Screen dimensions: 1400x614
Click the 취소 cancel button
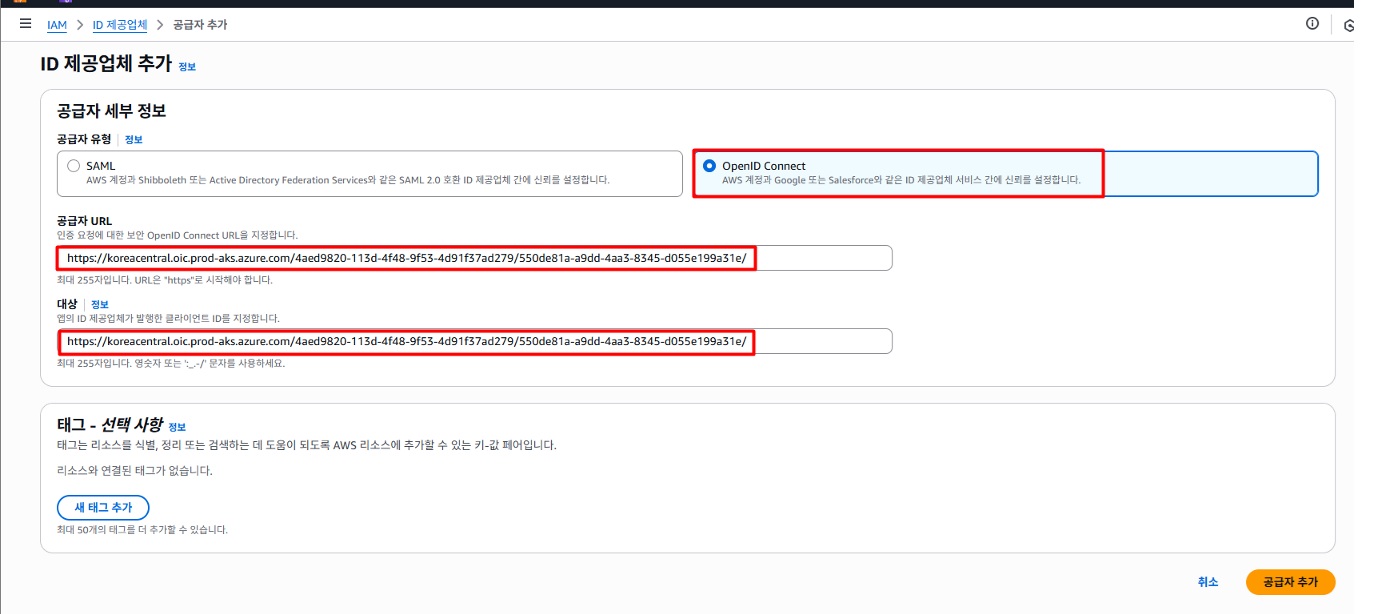[x=1208, y=582]
